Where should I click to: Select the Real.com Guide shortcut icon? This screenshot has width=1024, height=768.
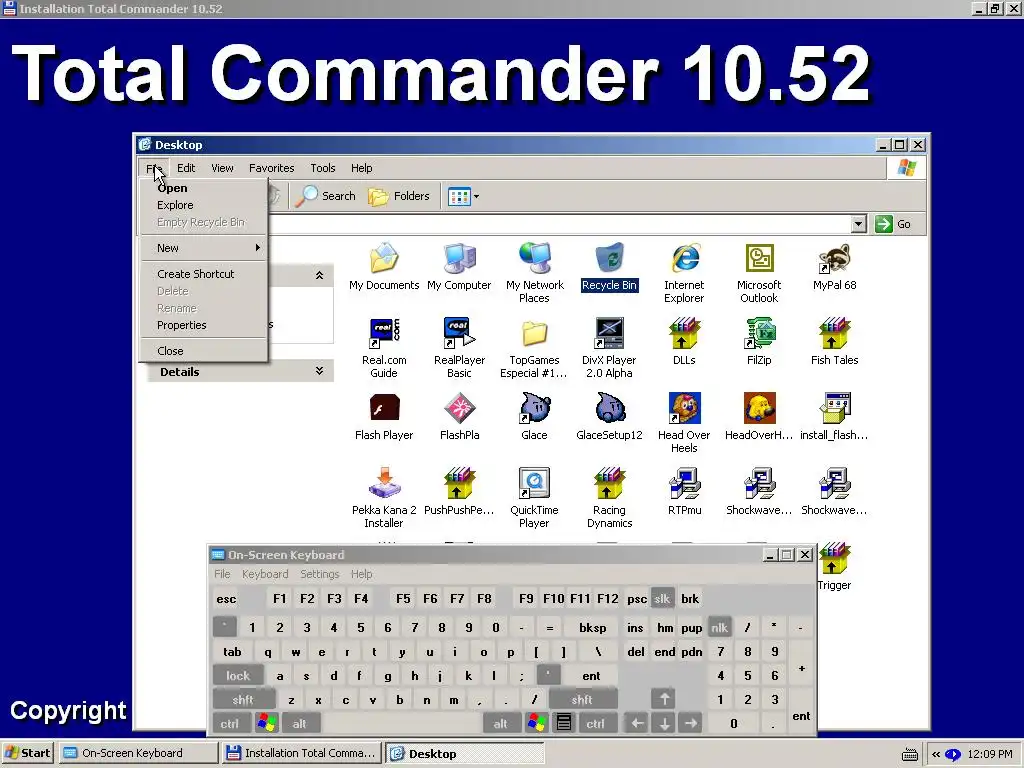[x=384, y=332]
